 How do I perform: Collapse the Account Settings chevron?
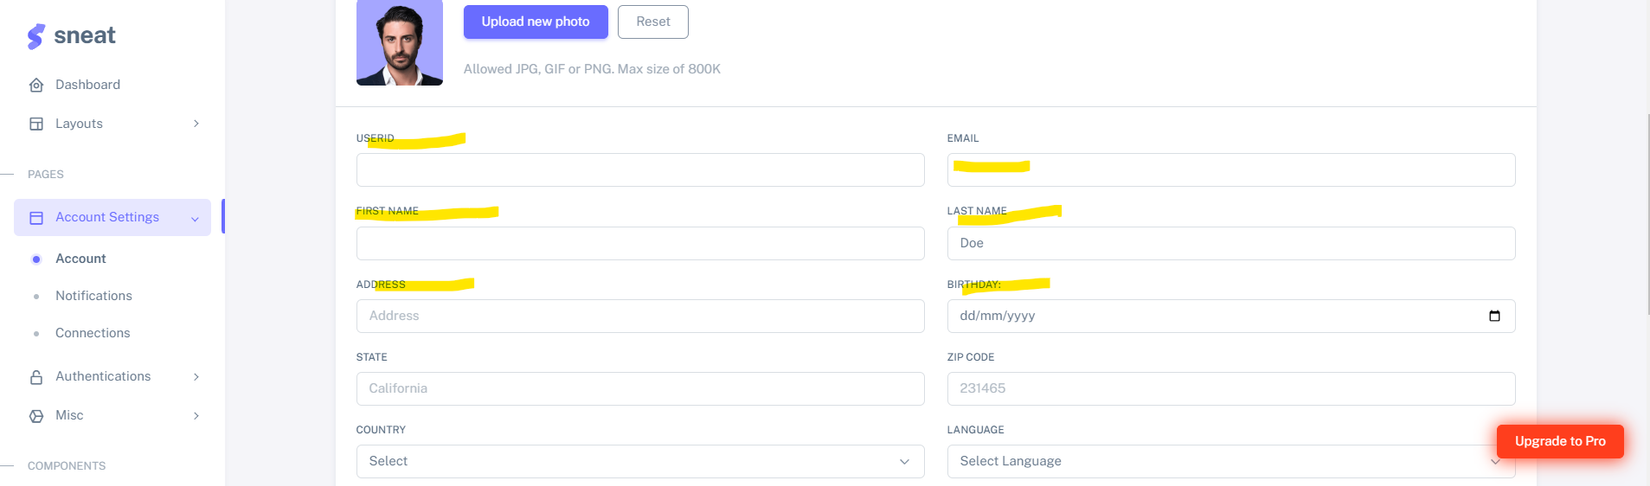(195, 219)
